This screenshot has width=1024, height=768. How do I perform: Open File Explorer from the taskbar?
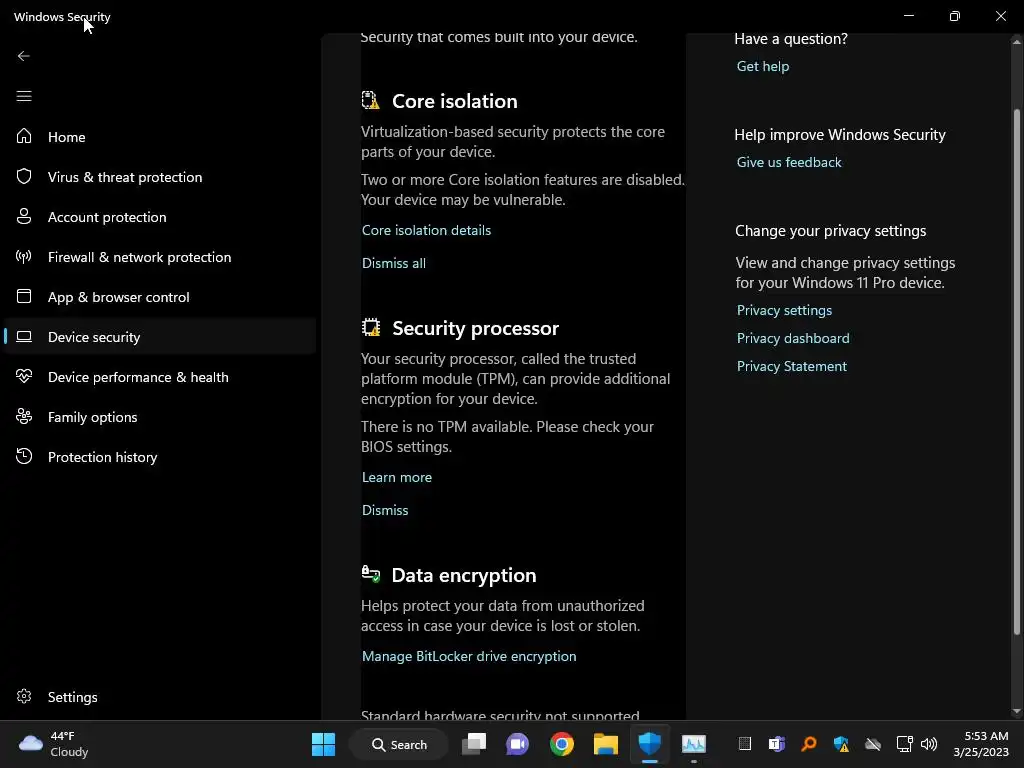point(605,744)
